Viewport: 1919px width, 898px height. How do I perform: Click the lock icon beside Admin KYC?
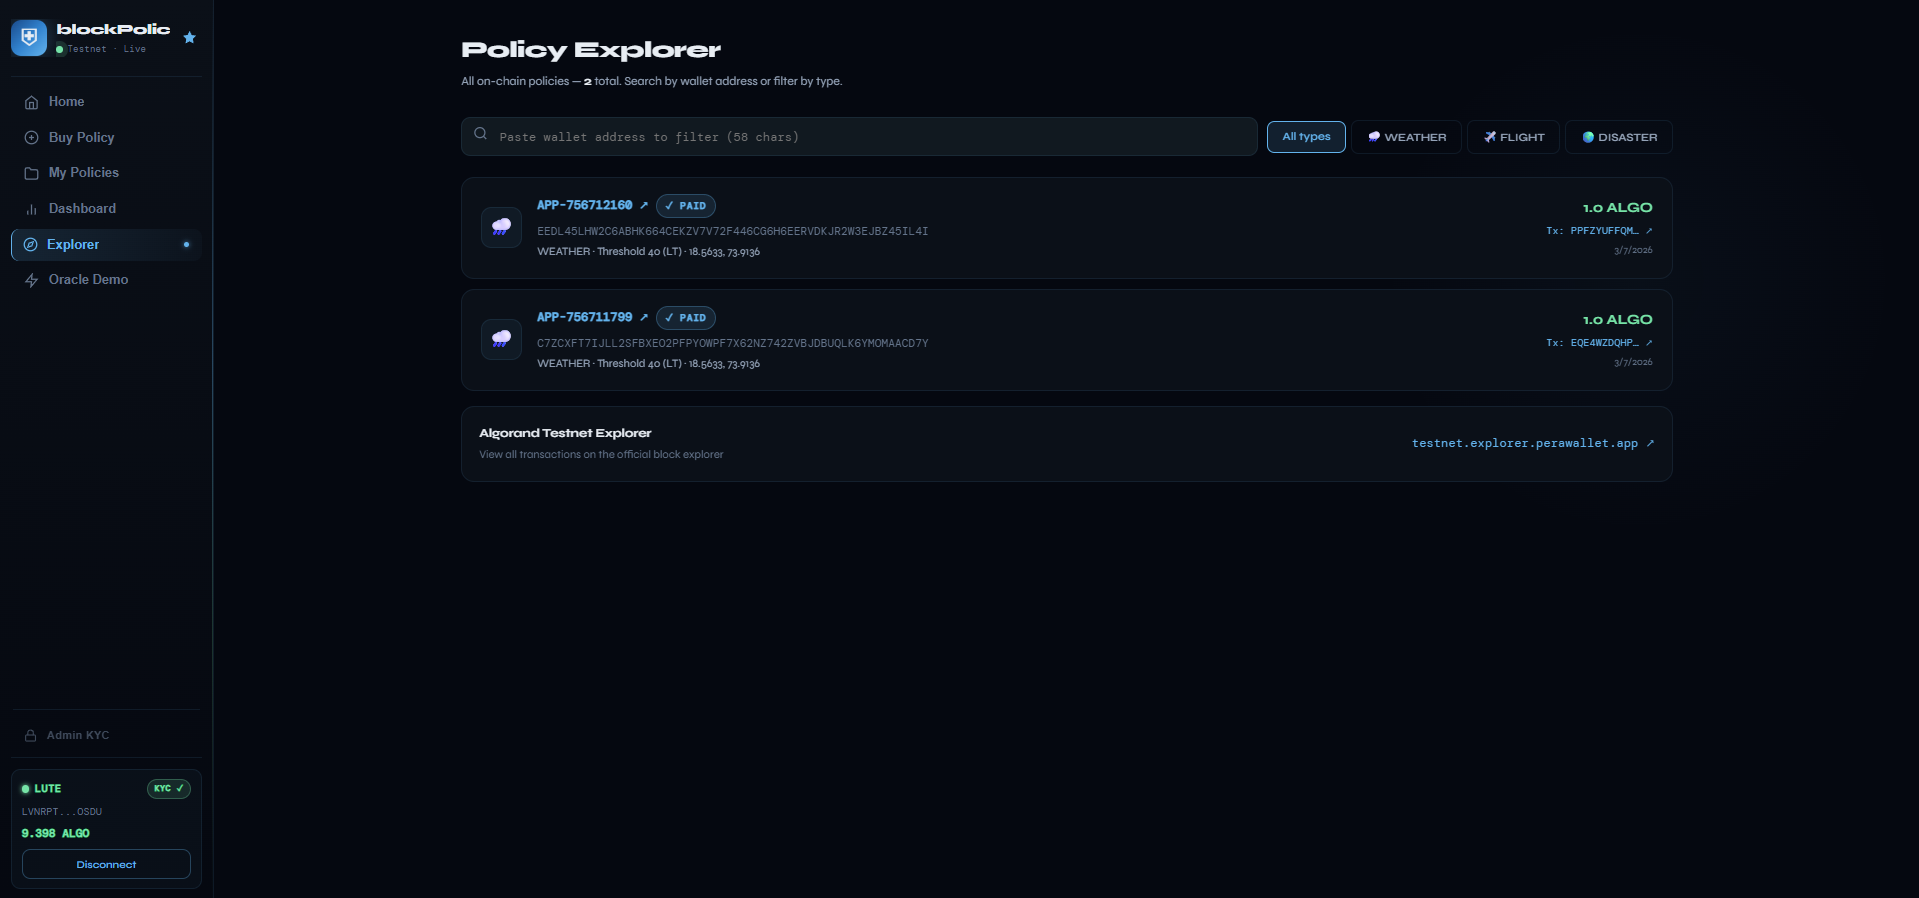[x=31, y=735]
